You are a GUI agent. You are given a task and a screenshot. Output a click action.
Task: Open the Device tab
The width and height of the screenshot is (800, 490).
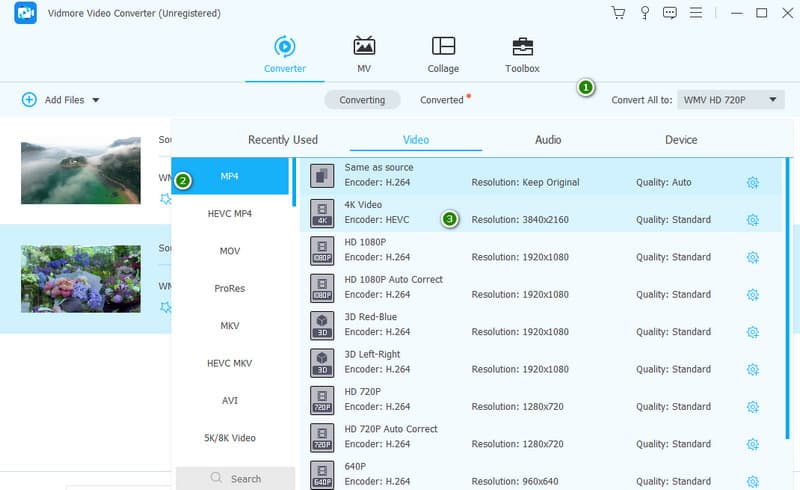point(681,140)
